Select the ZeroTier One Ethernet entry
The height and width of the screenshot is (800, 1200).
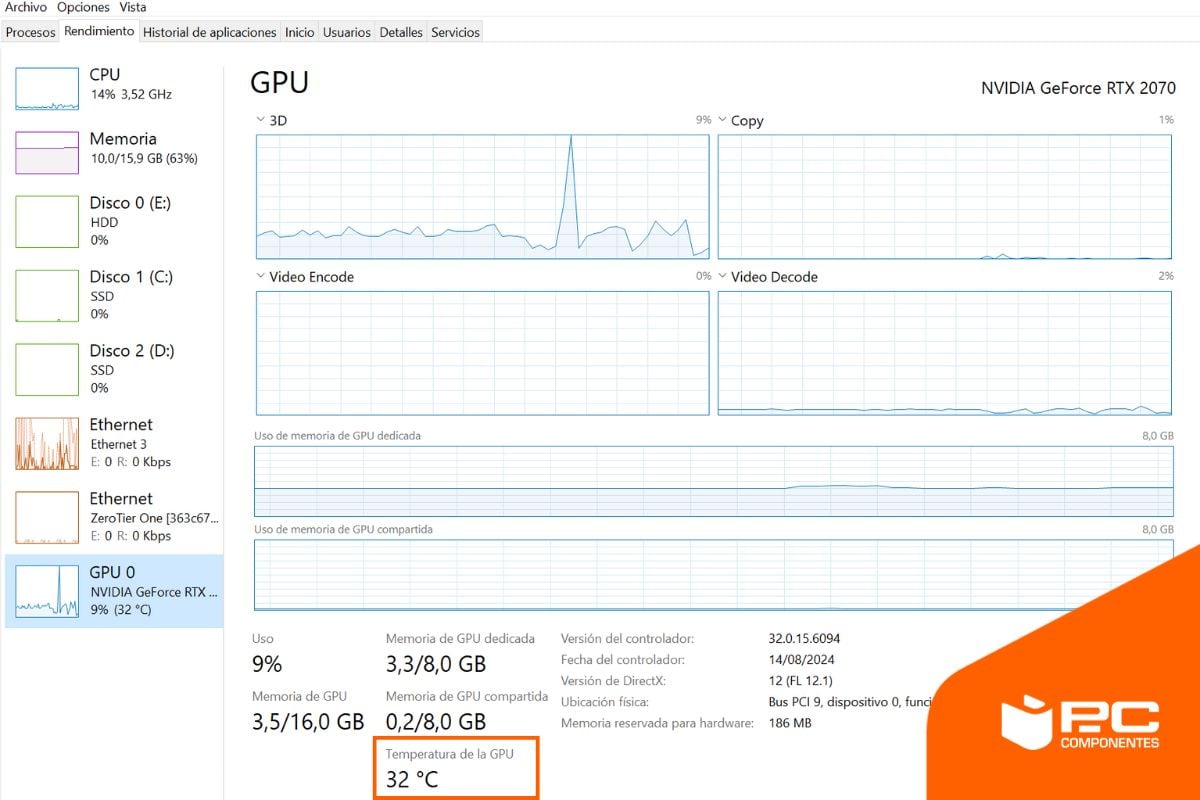point(114,517)
